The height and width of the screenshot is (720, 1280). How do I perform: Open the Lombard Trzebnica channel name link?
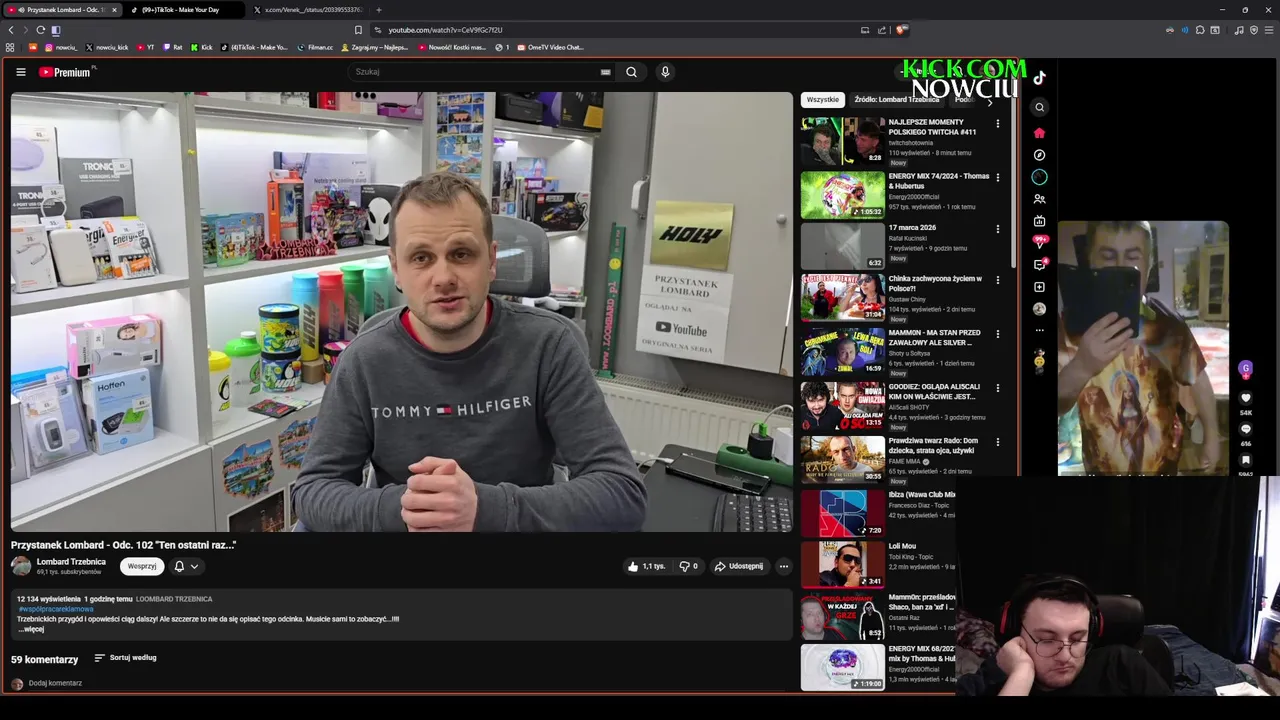(71, 562)
